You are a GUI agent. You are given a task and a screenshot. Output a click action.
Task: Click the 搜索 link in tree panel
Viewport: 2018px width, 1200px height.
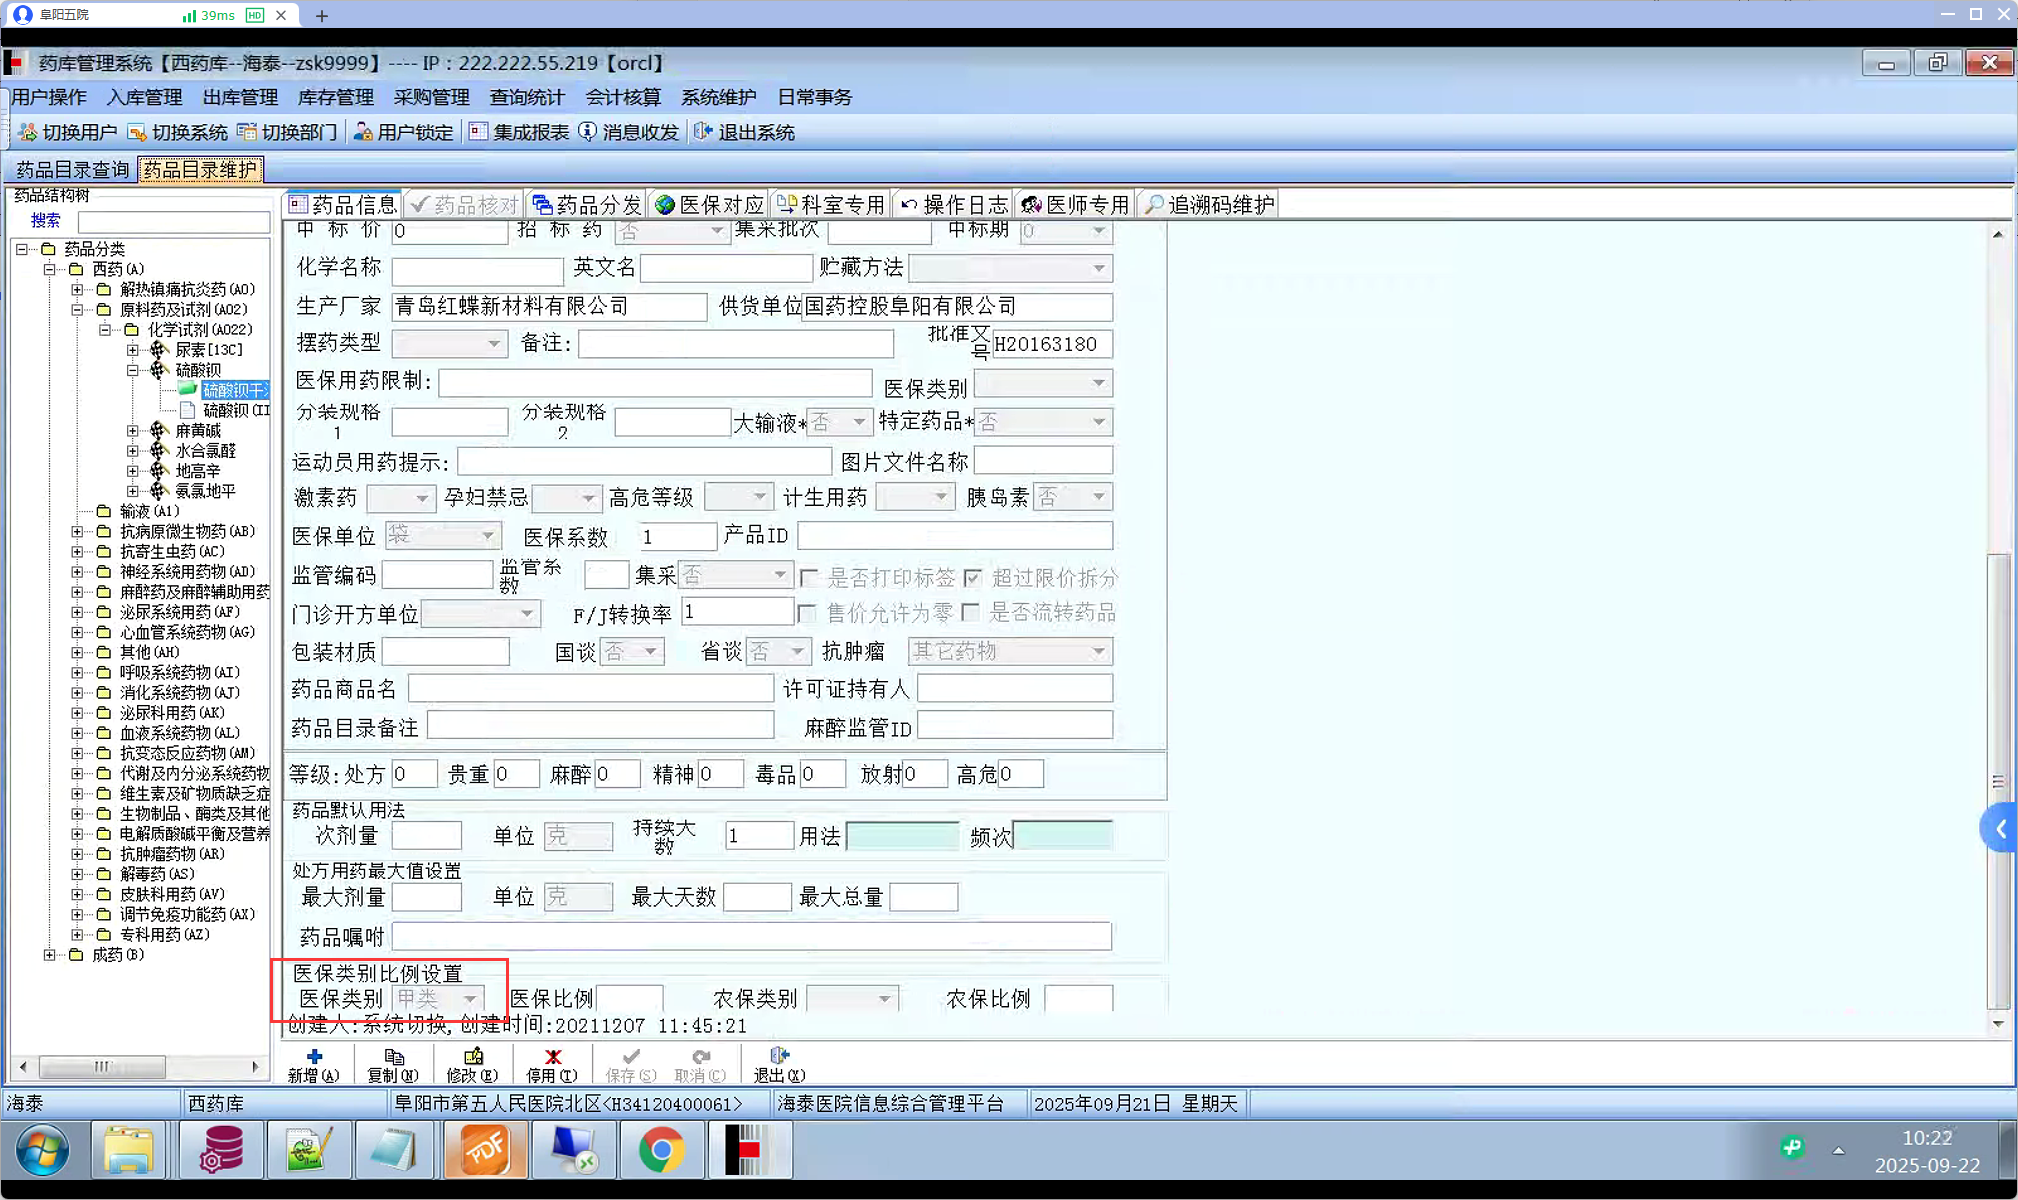coord(45,220)
